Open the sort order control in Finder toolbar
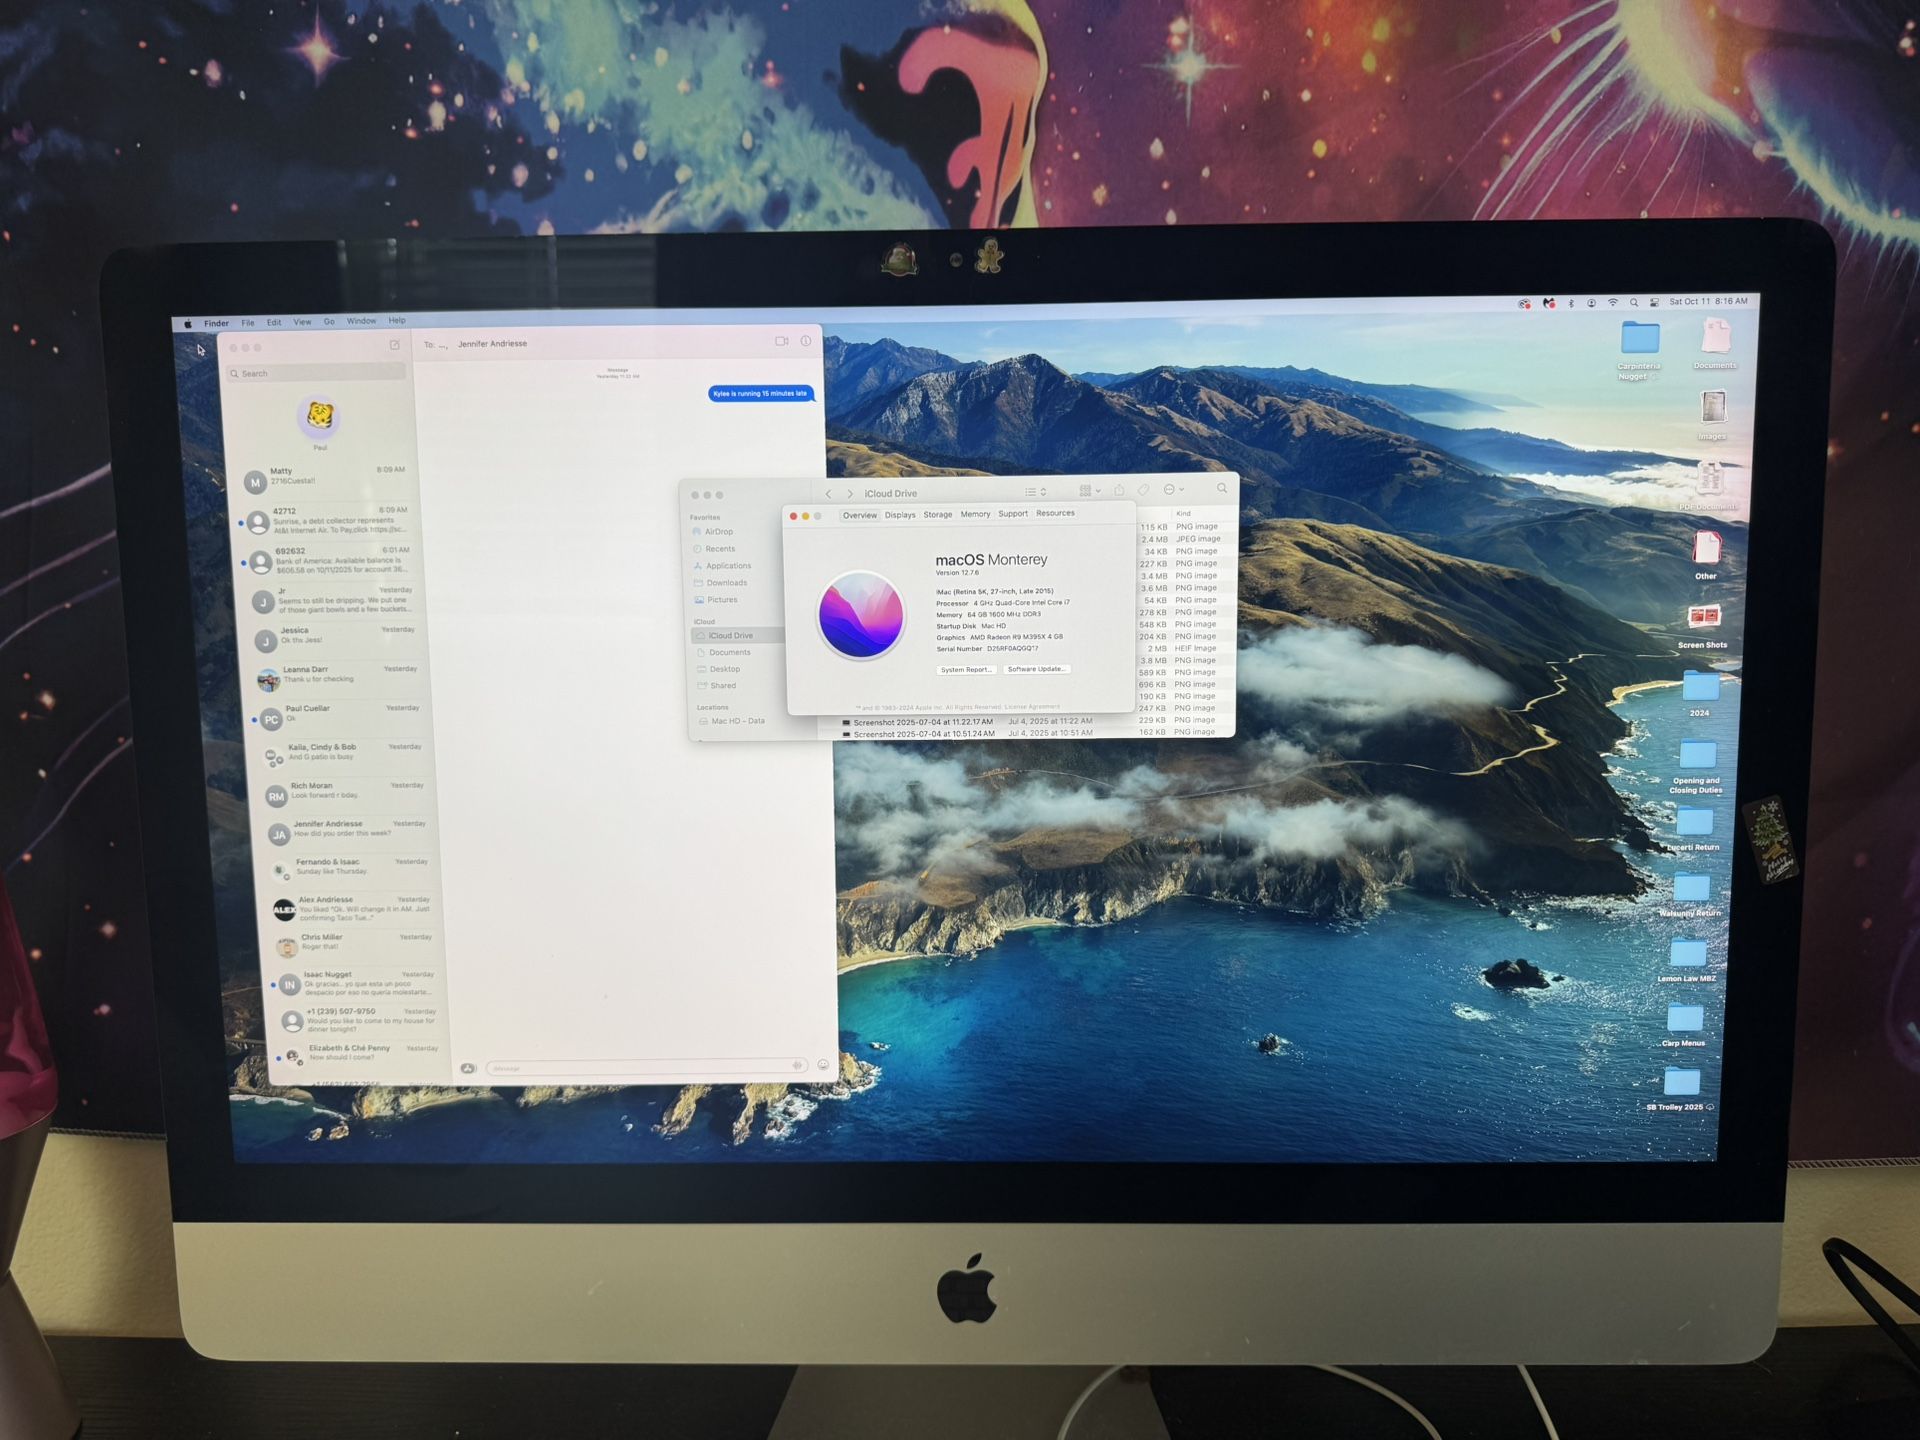The width and height of the screenshot is (1920, 1440). click(1043, 492)
